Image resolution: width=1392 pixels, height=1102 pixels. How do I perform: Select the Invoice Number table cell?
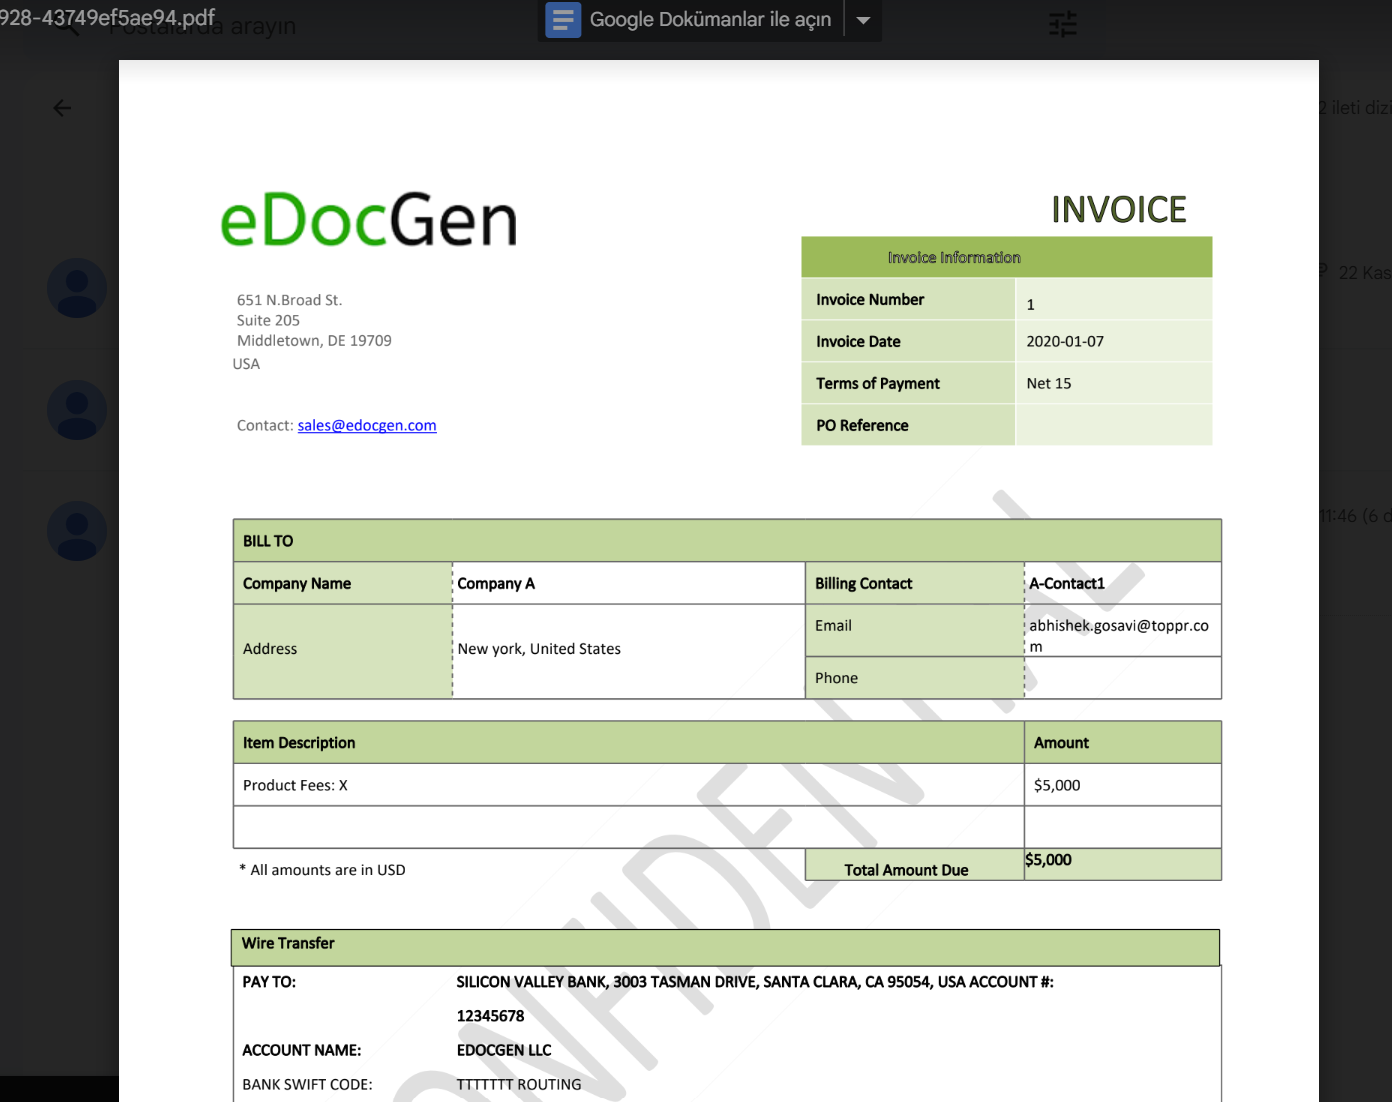tap(870, 298)
